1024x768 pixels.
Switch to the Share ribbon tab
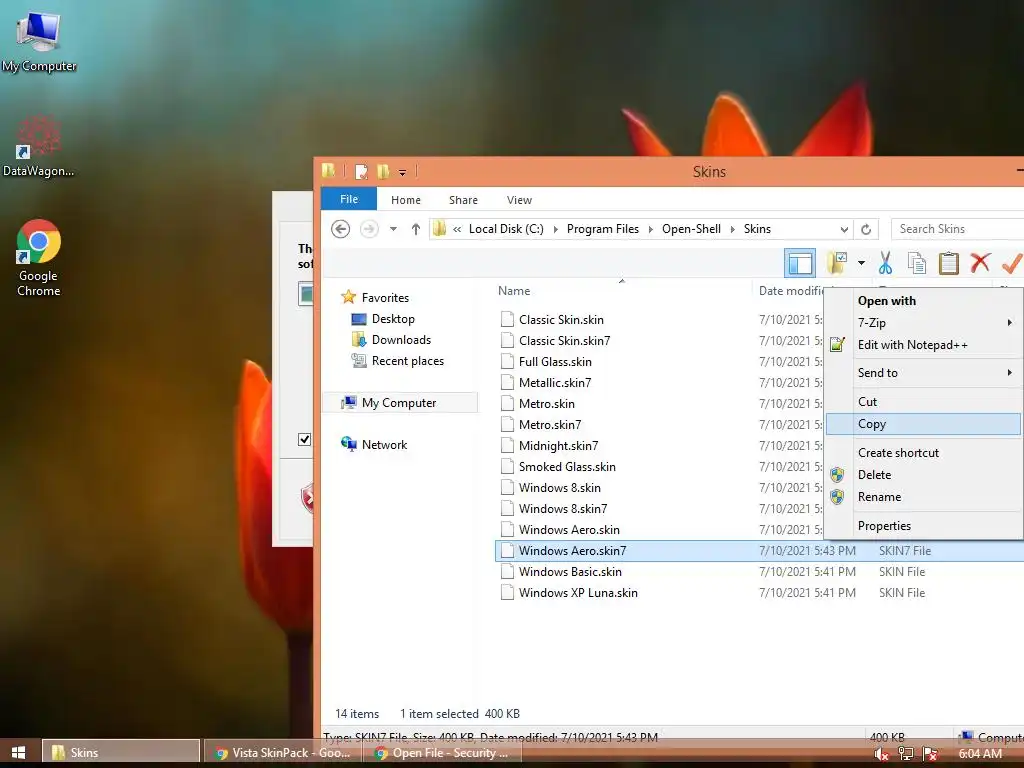click(x=463, y=200)
